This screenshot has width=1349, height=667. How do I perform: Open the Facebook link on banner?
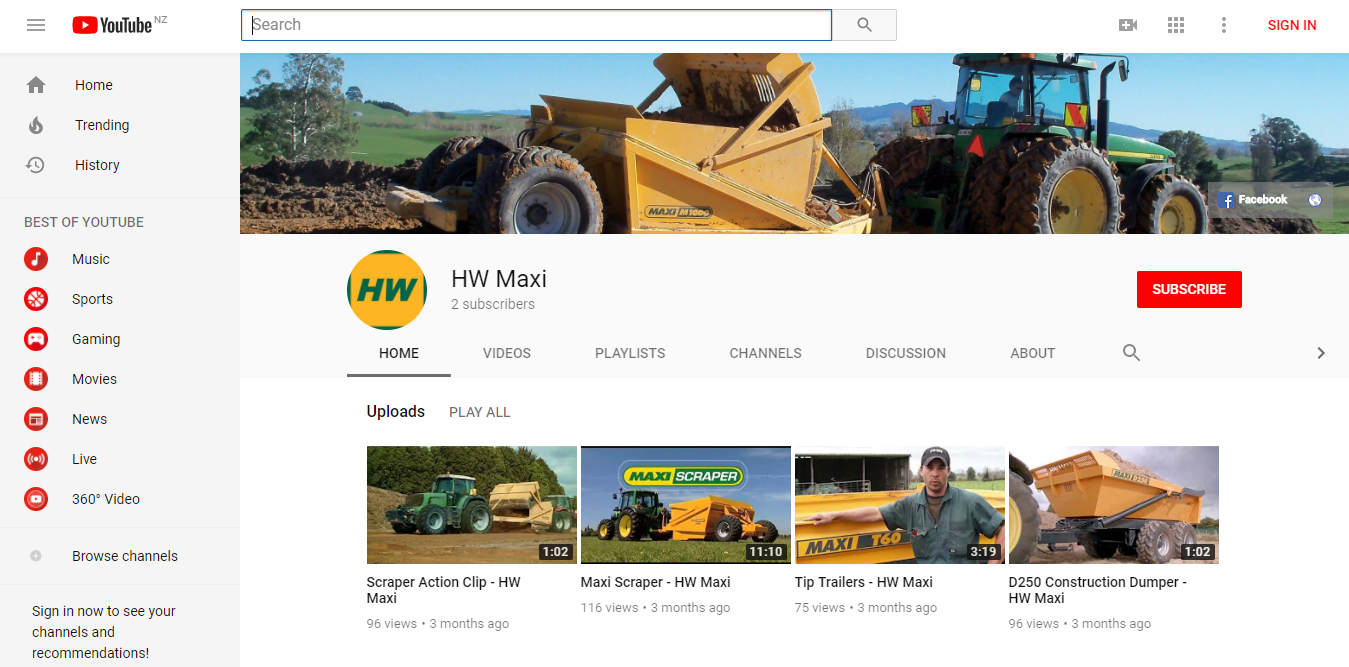coord(1253,200)
